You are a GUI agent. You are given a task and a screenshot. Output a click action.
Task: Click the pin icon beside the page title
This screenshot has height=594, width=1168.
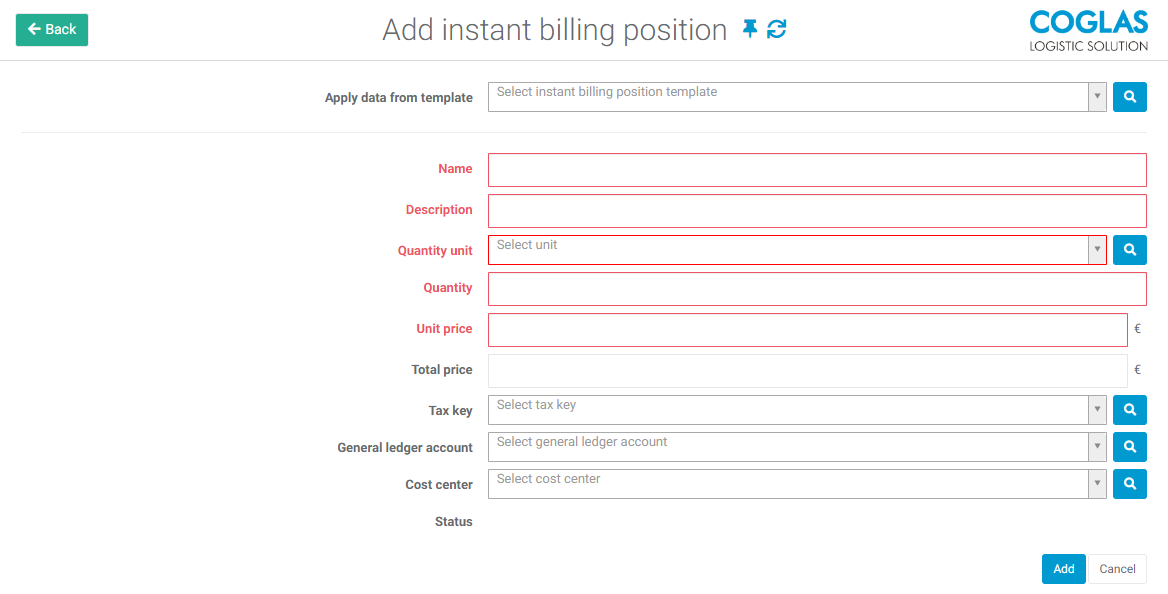tap(750, 30)
